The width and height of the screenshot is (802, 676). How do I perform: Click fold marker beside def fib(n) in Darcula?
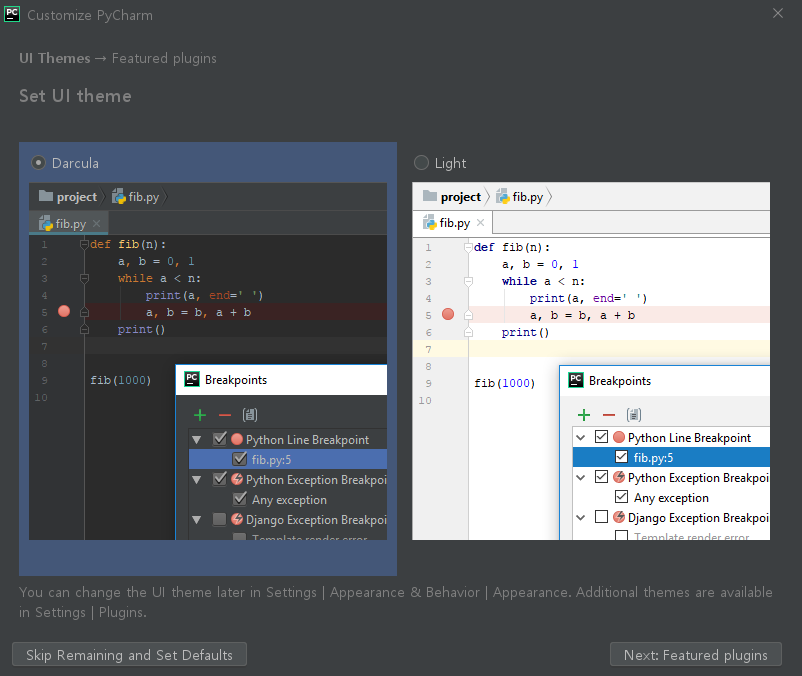tap(84, 244)
